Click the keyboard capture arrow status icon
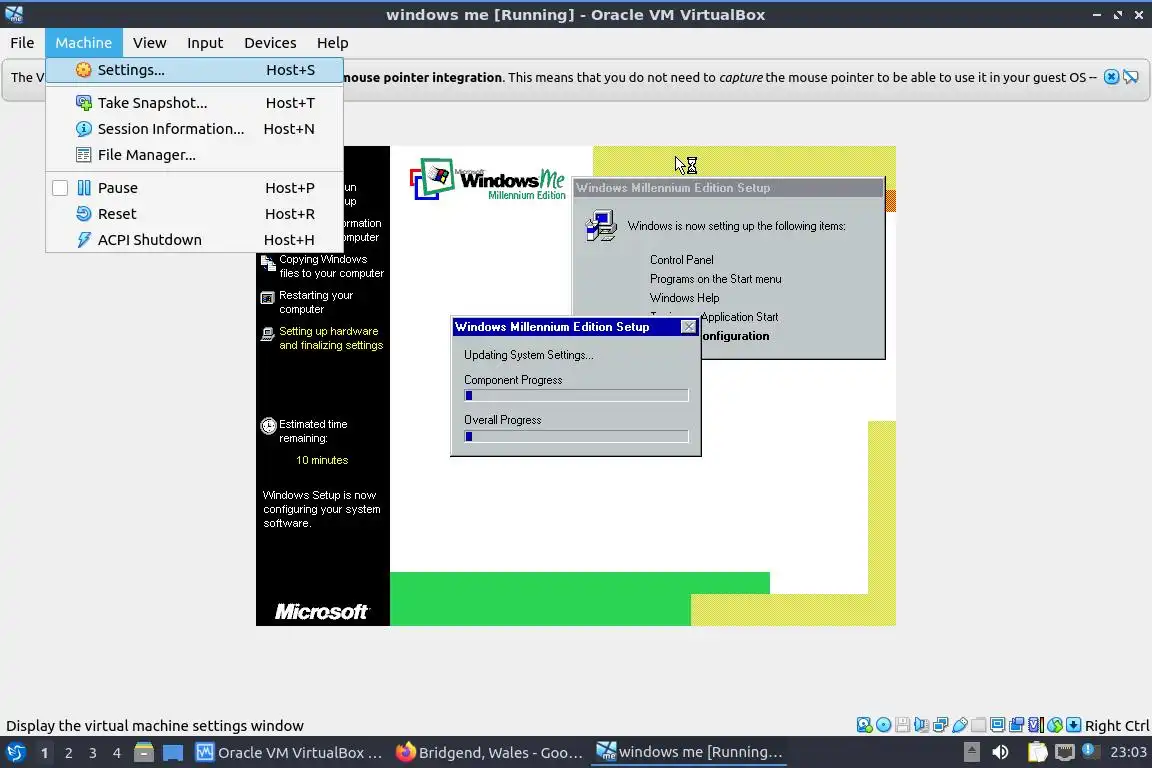Screen dimensions: 1152x768 (x=1073, y=725)
